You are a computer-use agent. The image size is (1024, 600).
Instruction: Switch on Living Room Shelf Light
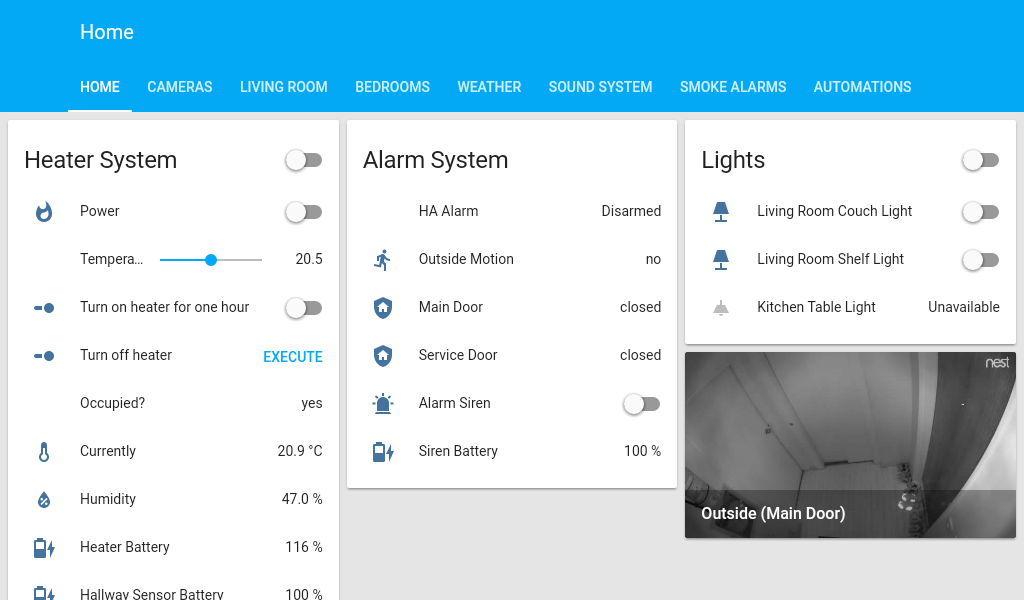980,260
